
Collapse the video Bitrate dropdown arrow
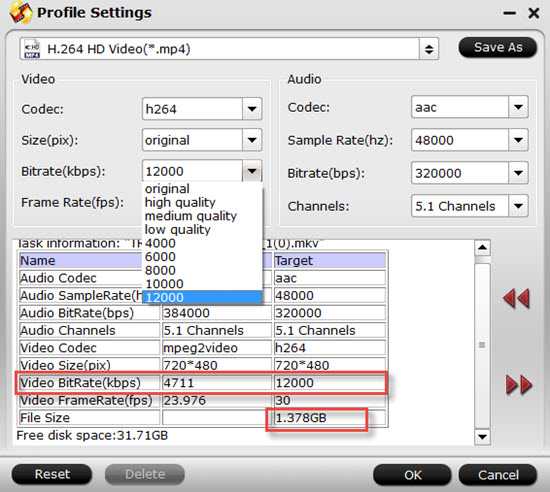point(251,171)
